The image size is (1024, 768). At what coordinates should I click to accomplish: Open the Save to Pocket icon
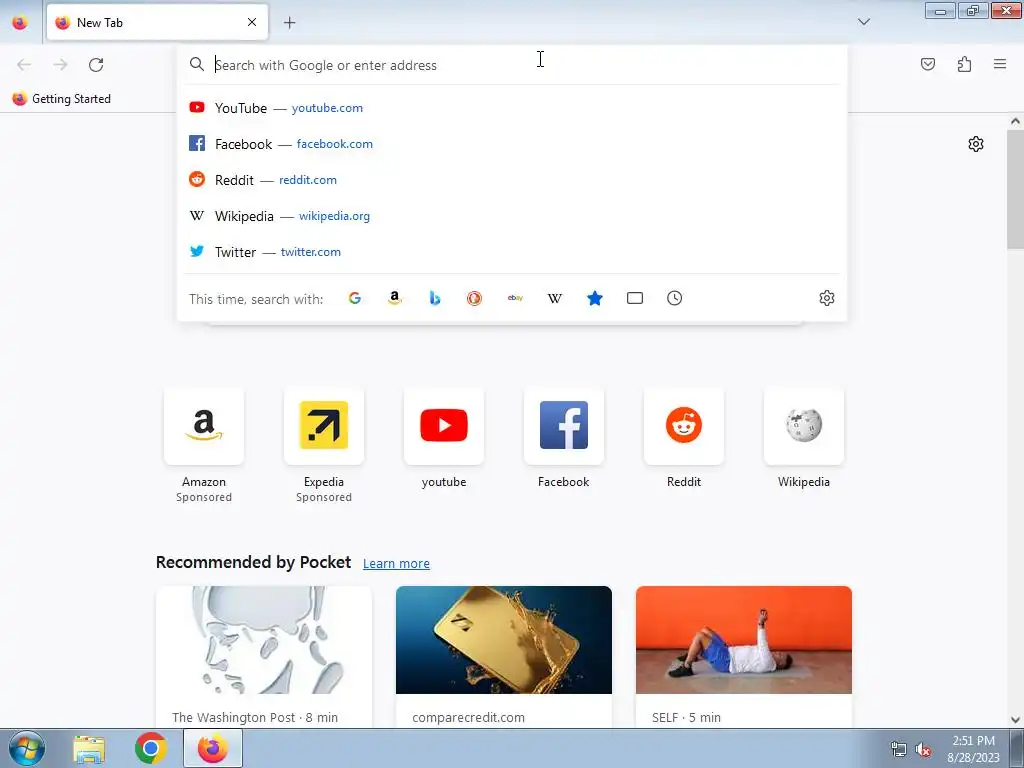(927, 64)
